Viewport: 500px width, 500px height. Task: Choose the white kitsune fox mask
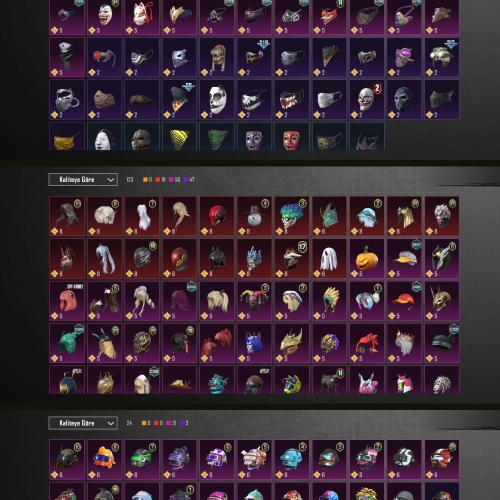(142, 15)
